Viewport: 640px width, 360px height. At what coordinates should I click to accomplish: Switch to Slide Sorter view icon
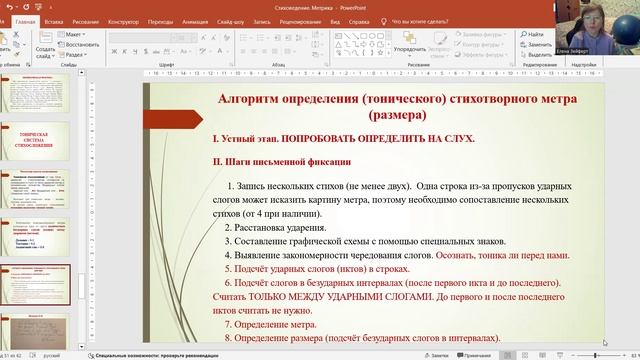coord(525,356)
